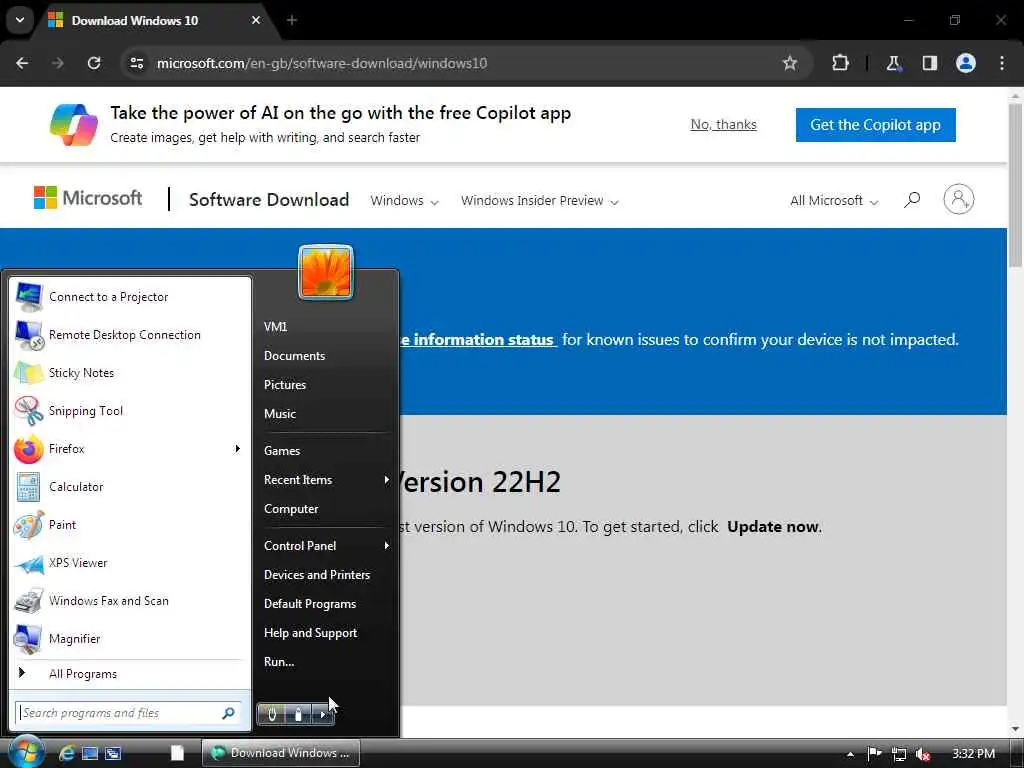Screen dimensions: 1024x768
Task: Open the blank document icon on the taskbar
Action: coord(177,753)
